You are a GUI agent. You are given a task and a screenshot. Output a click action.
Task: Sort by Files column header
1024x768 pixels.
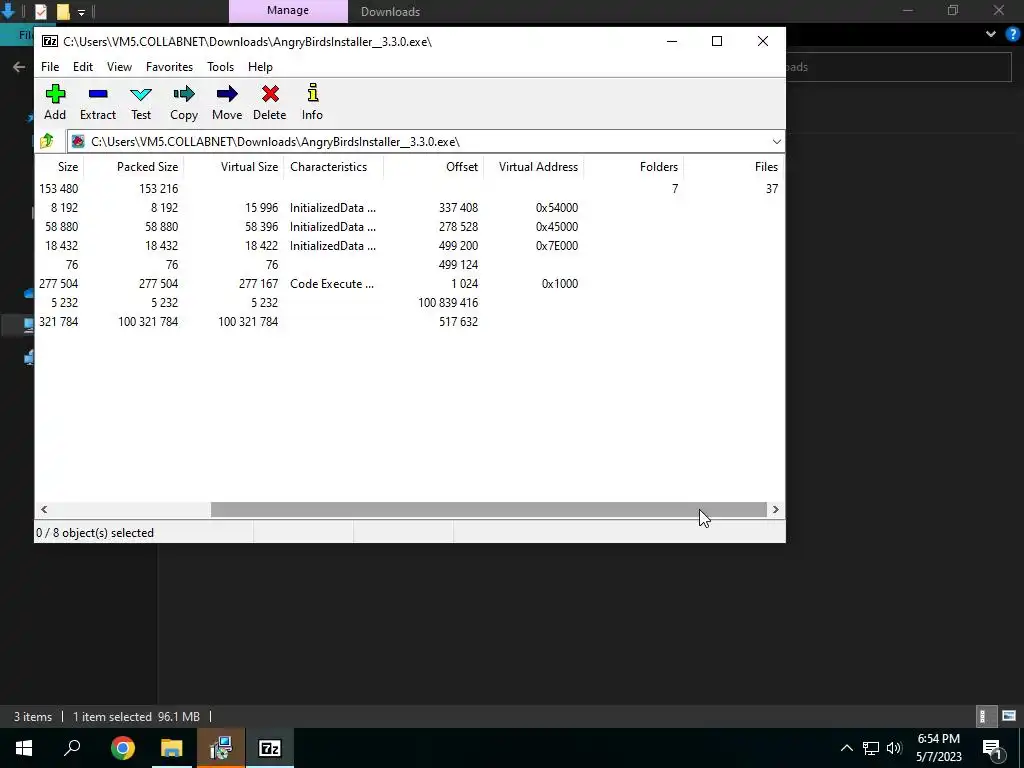click(733, 167)
